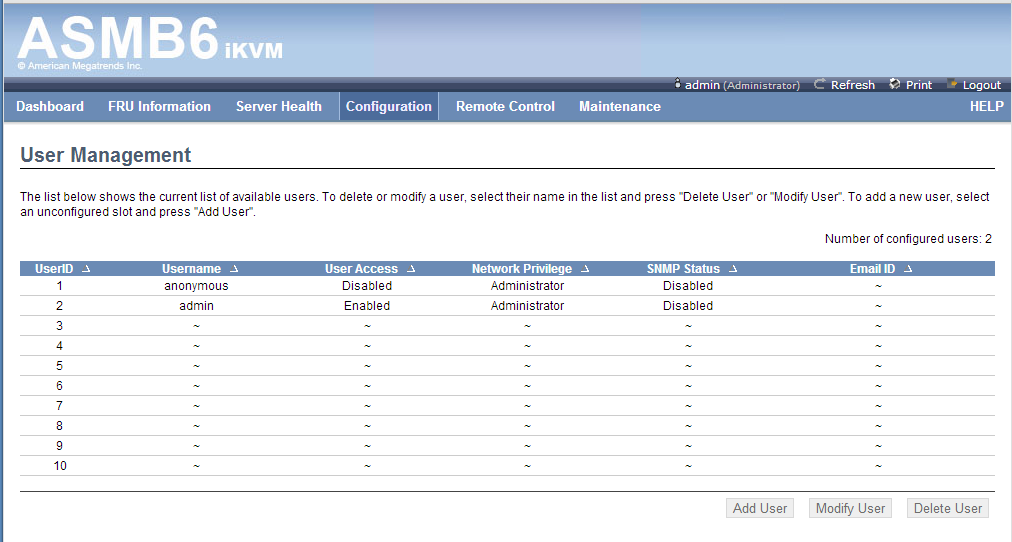Screen dimensions: 1012x542
Task: Click Enabled user access for admin
Action: tap(367, 306)
